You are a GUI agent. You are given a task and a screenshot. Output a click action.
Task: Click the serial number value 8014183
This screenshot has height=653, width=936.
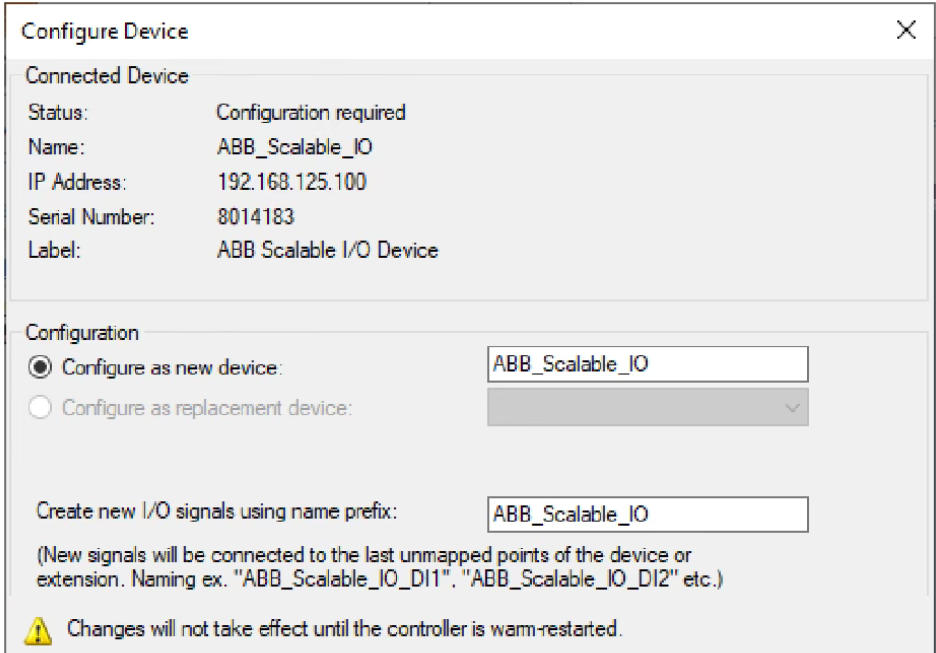pyautogui.click(x=255, y=216)
